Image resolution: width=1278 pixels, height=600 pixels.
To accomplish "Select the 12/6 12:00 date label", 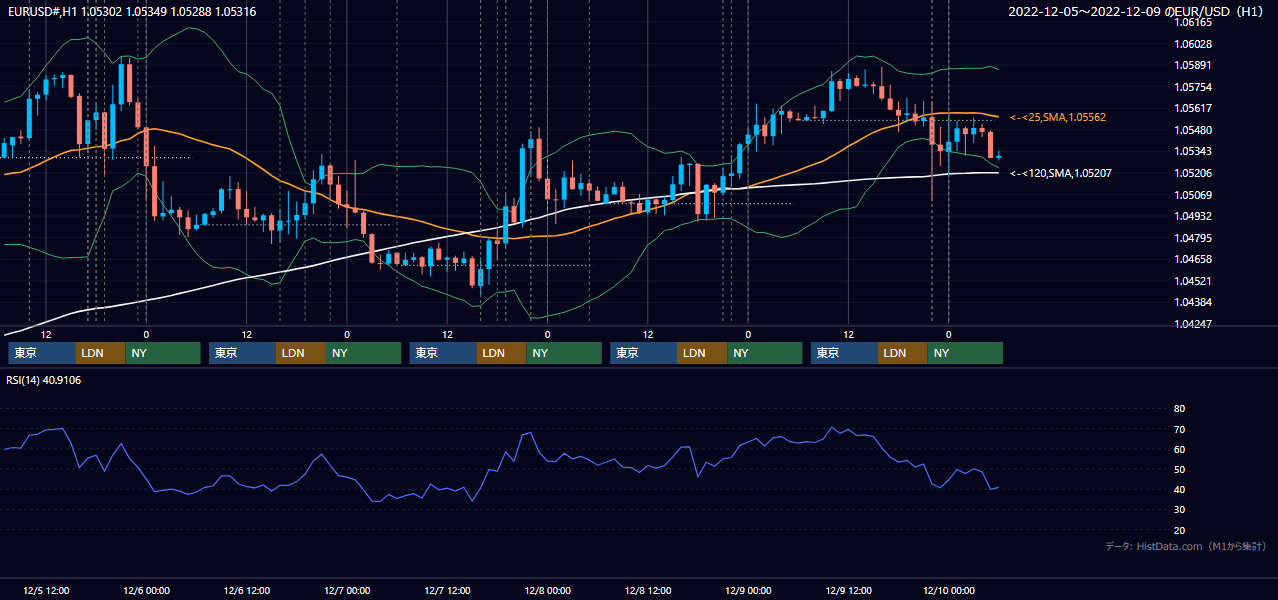I will (246, 590).
